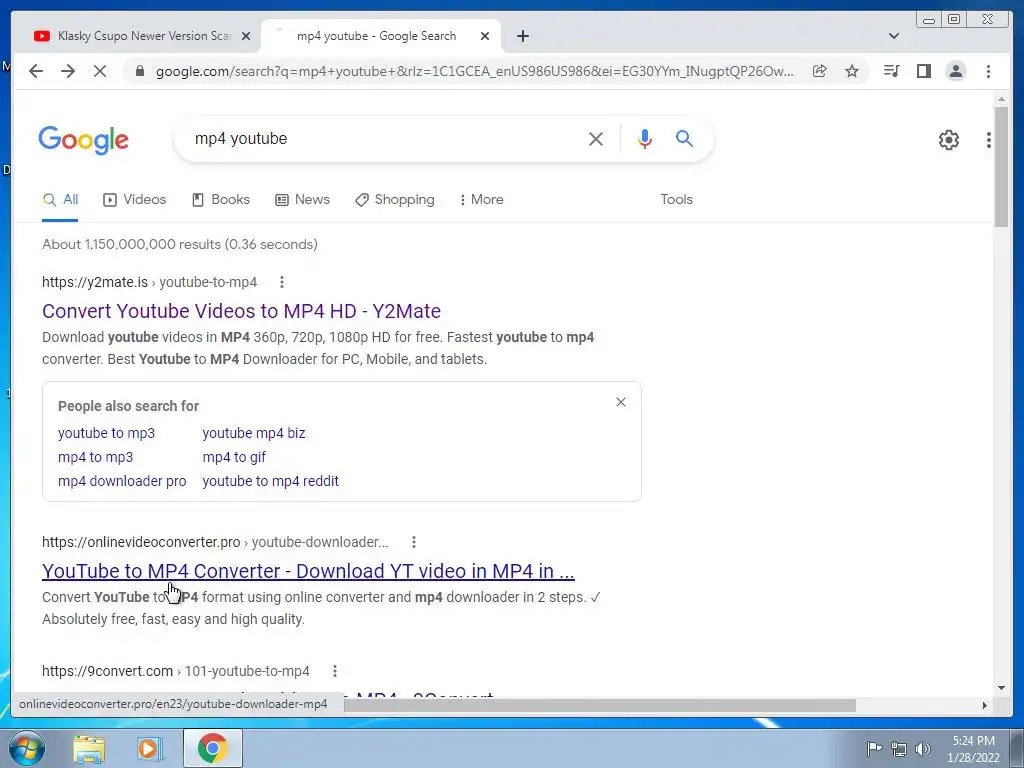This screenshot has width=1024, height=768.
Task: Open Chrome three-dot menu
Action: click(988, 71)
